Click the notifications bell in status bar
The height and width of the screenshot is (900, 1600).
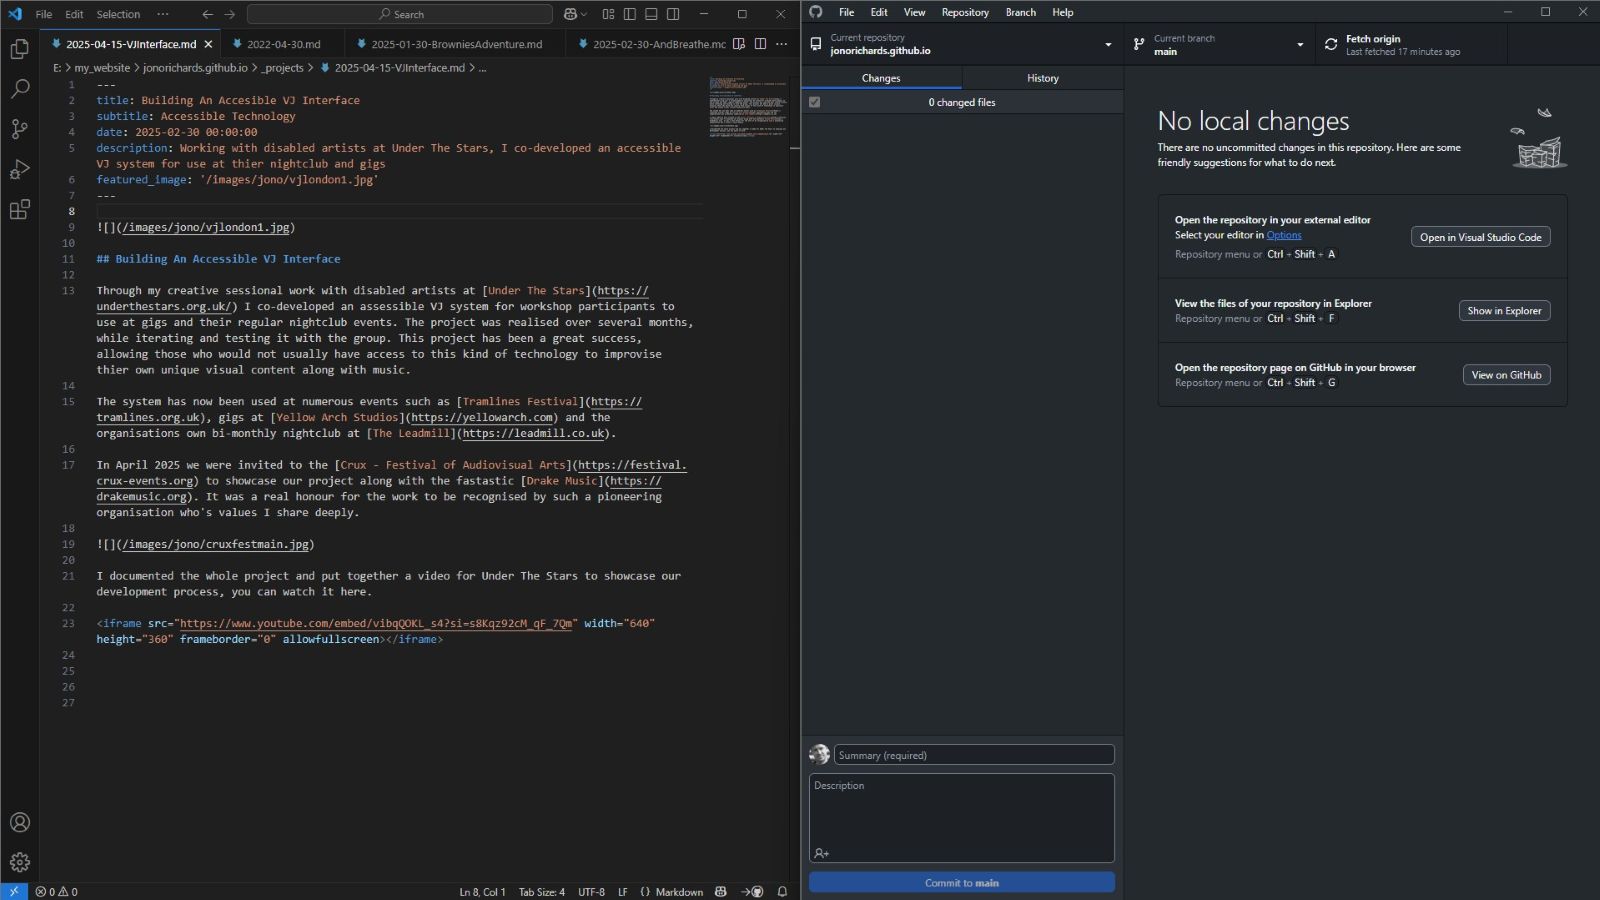(782, 892)
